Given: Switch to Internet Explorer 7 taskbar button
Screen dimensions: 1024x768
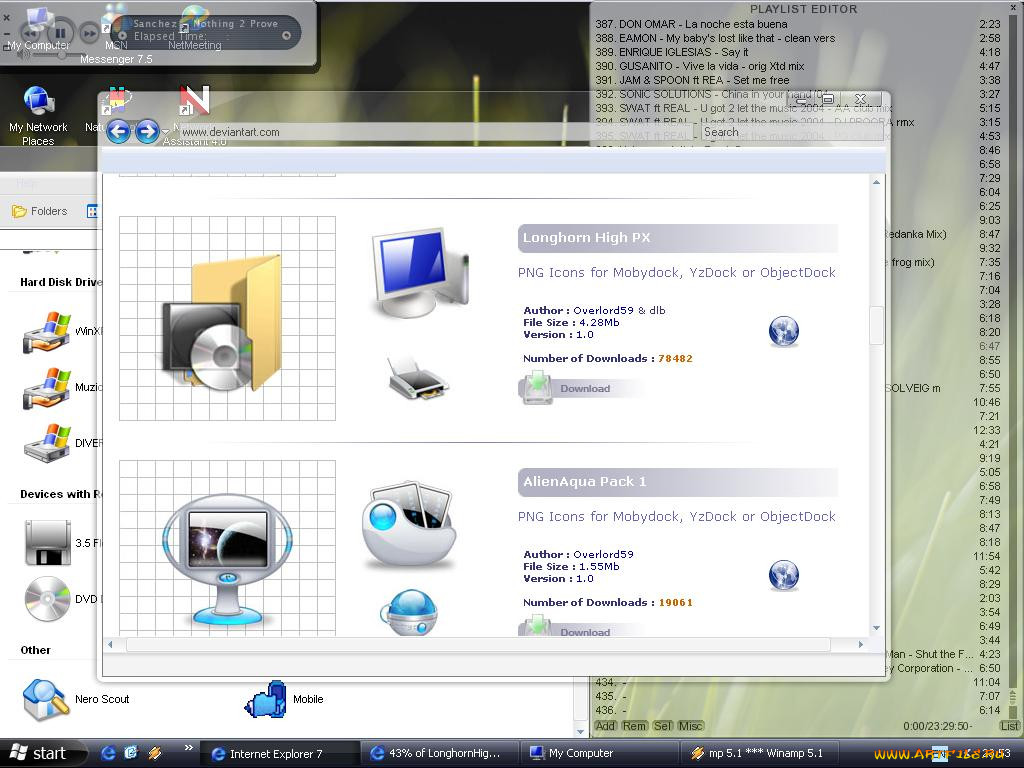Looking at the screenshot, I should [279, 754].
